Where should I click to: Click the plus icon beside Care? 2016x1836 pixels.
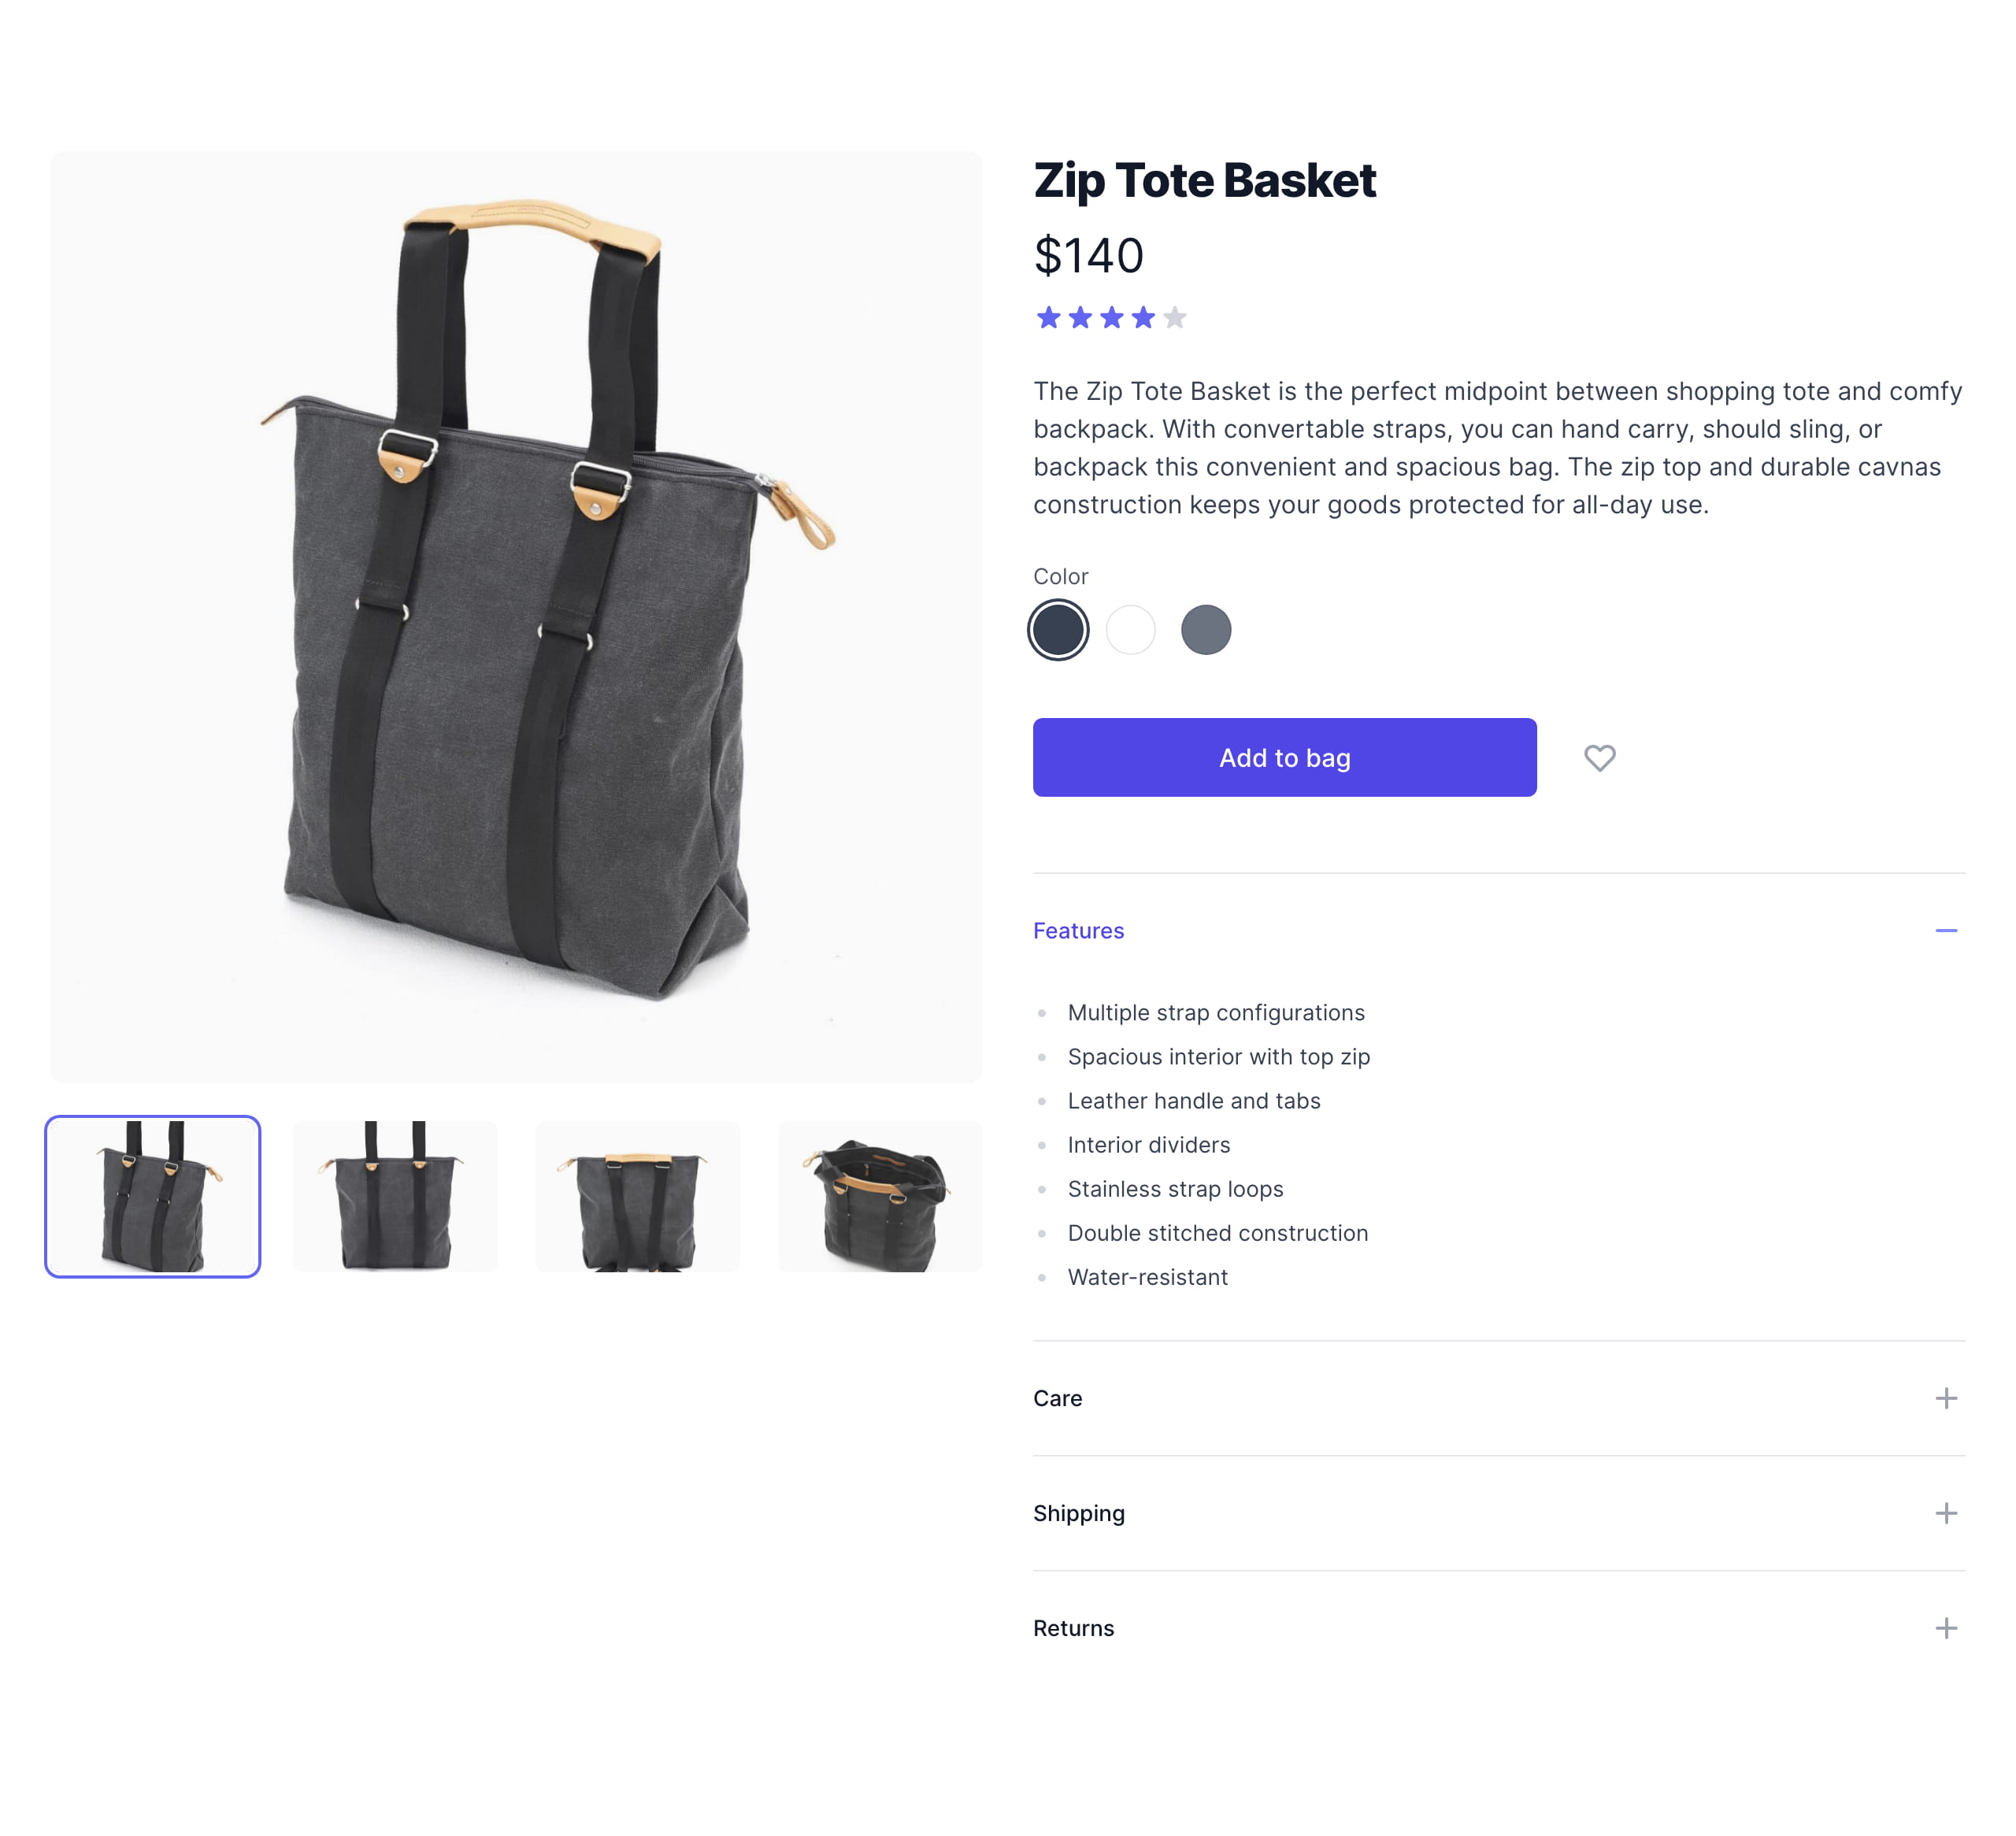pos(1945,1398)
